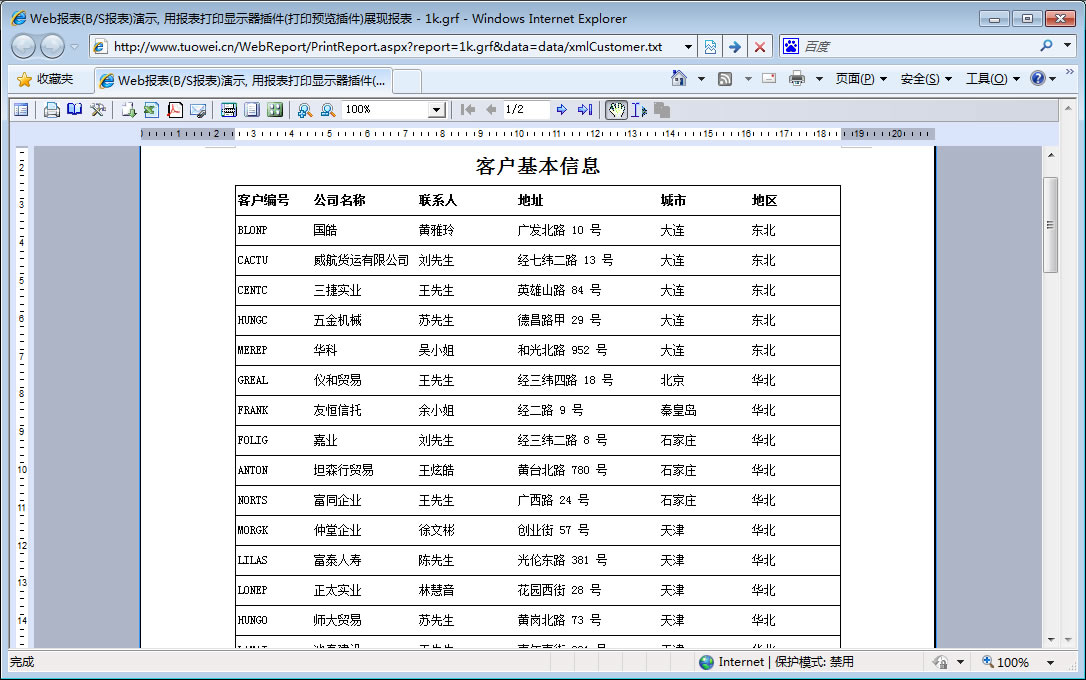Export report to PDF with red icon
This screenshot has height=680, width=1086.
(x=175, y=110)
